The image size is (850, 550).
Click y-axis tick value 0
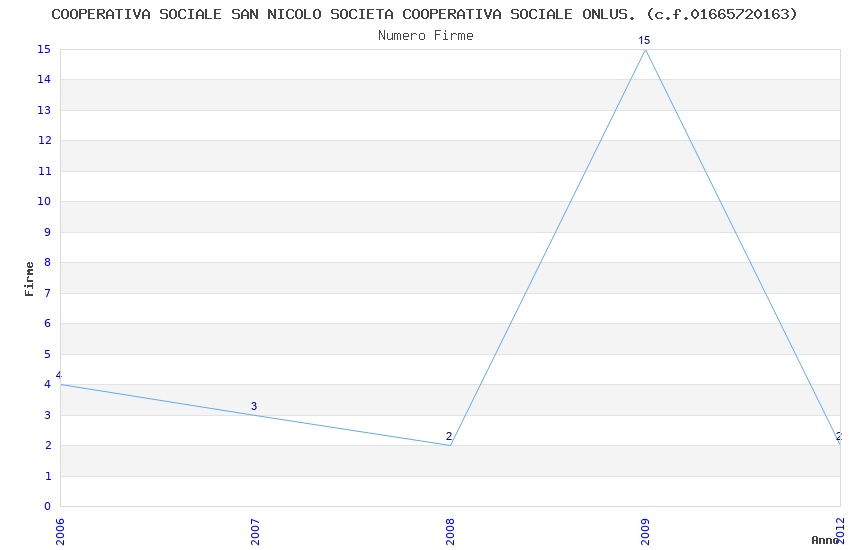(48, 506)
